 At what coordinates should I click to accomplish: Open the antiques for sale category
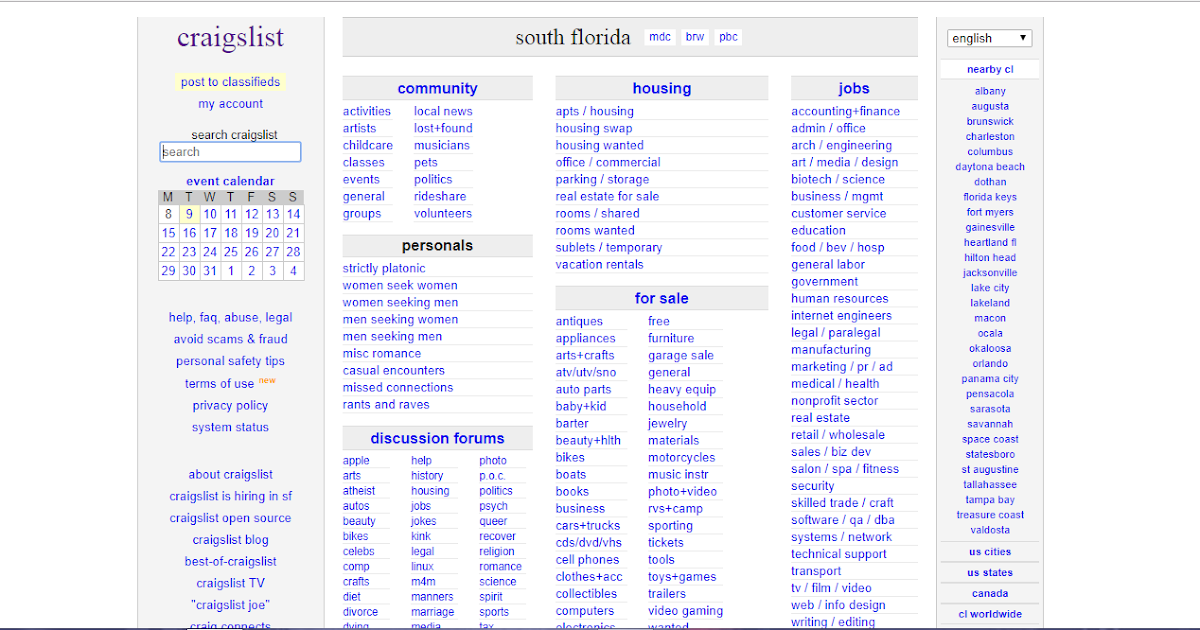tap(579, 322)
